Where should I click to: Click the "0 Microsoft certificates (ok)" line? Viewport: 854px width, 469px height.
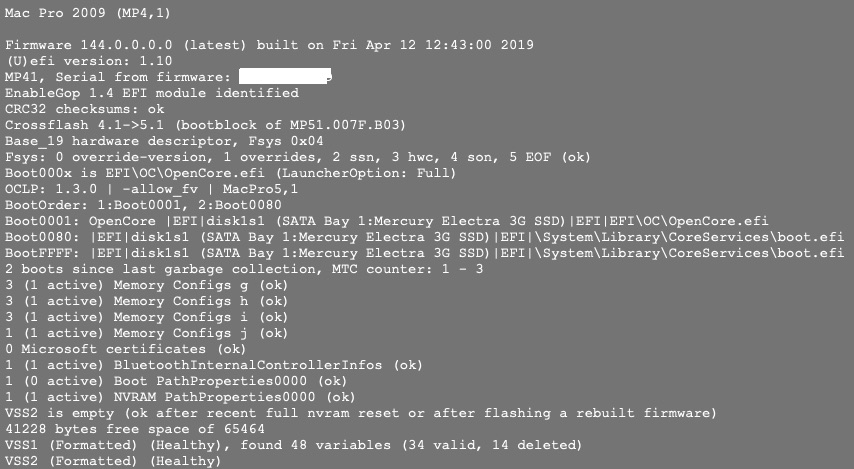126,349
